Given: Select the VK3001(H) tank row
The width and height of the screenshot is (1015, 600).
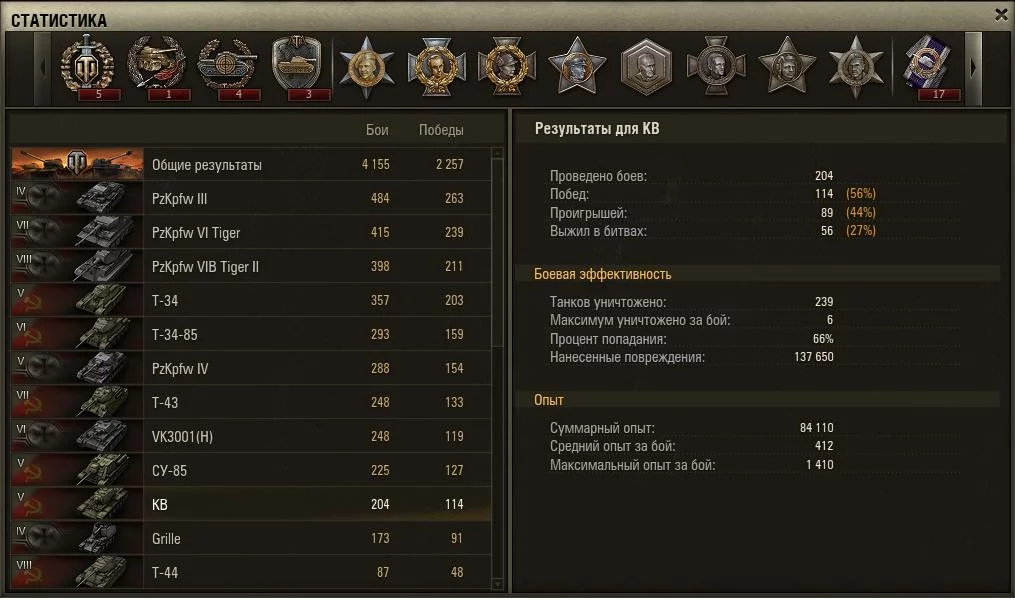Looking at the screenshot, I should coord(251,436).
